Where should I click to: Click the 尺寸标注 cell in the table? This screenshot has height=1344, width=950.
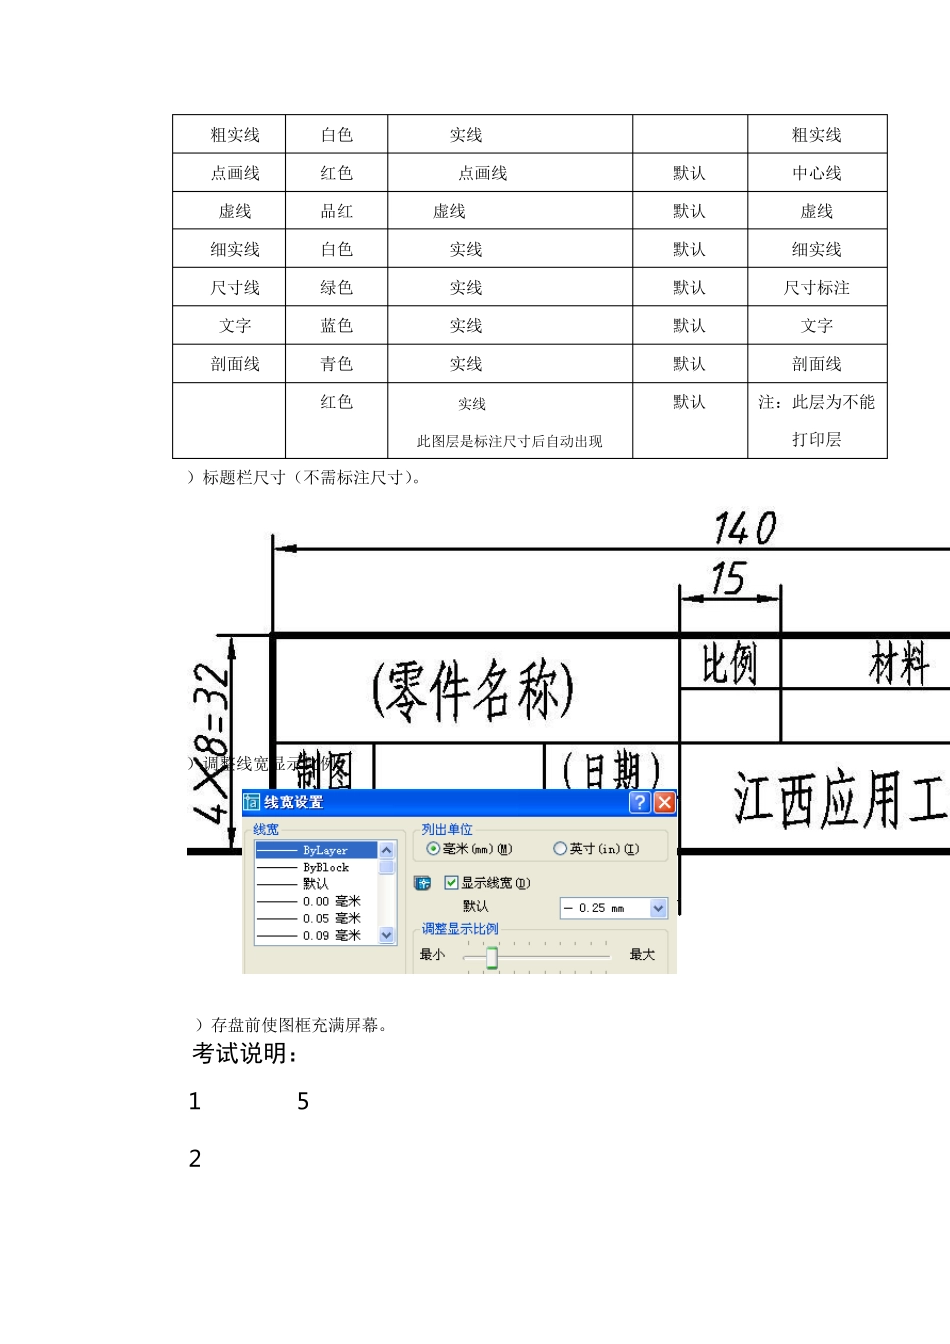817,288
